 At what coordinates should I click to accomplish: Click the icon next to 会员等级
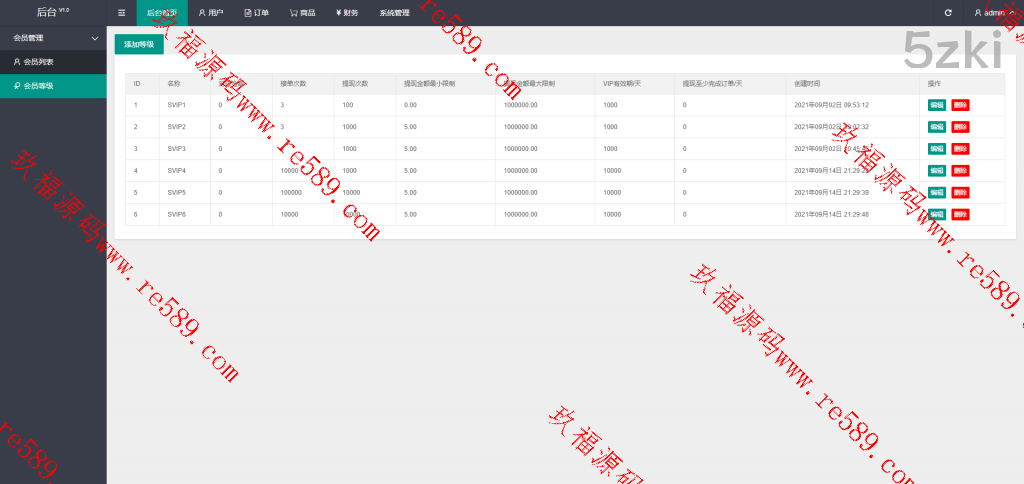click(16, 87)
